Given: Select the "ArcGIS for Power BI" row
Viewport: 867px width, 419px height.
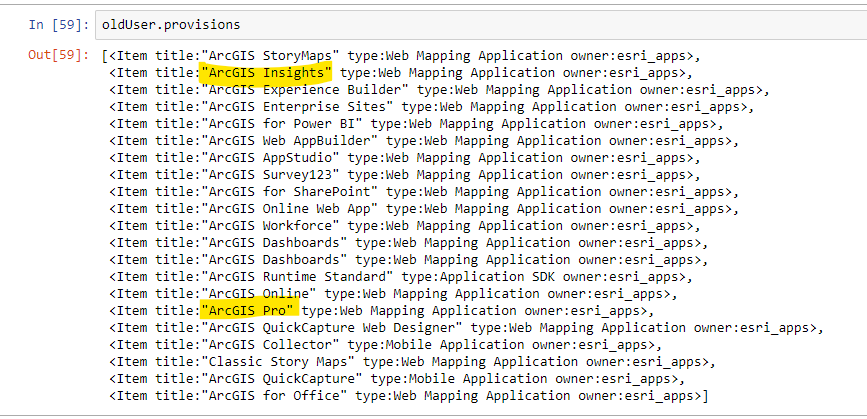Looking at the screenshot, I should click(x=416, y=124).
